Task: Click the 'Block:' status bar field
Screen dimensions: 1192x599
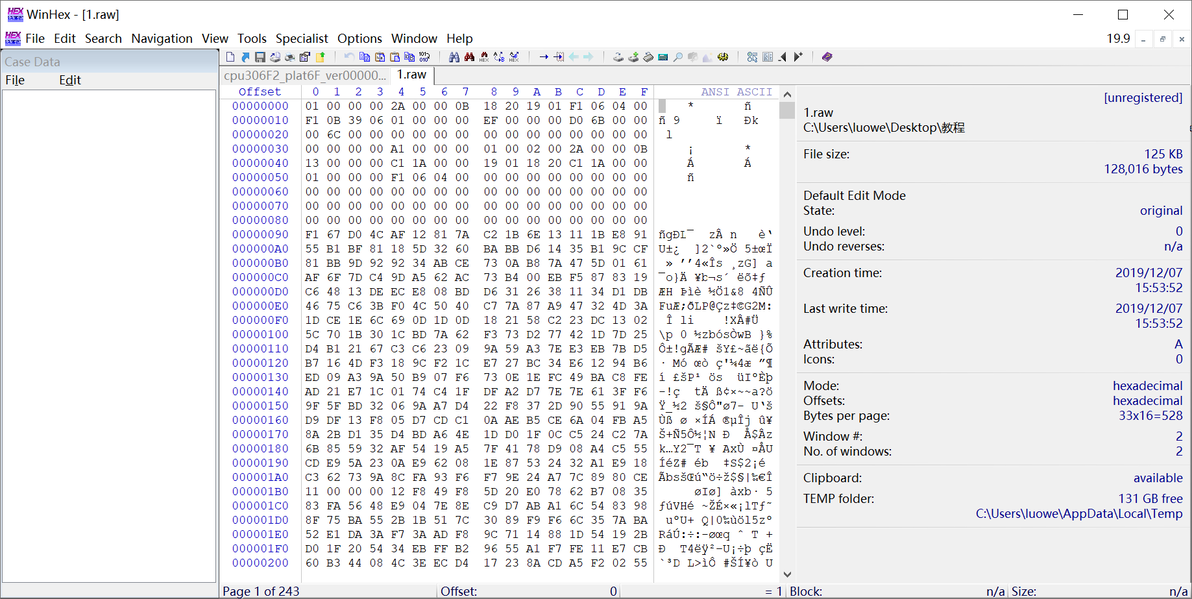Action: click(x=806, y=591)
